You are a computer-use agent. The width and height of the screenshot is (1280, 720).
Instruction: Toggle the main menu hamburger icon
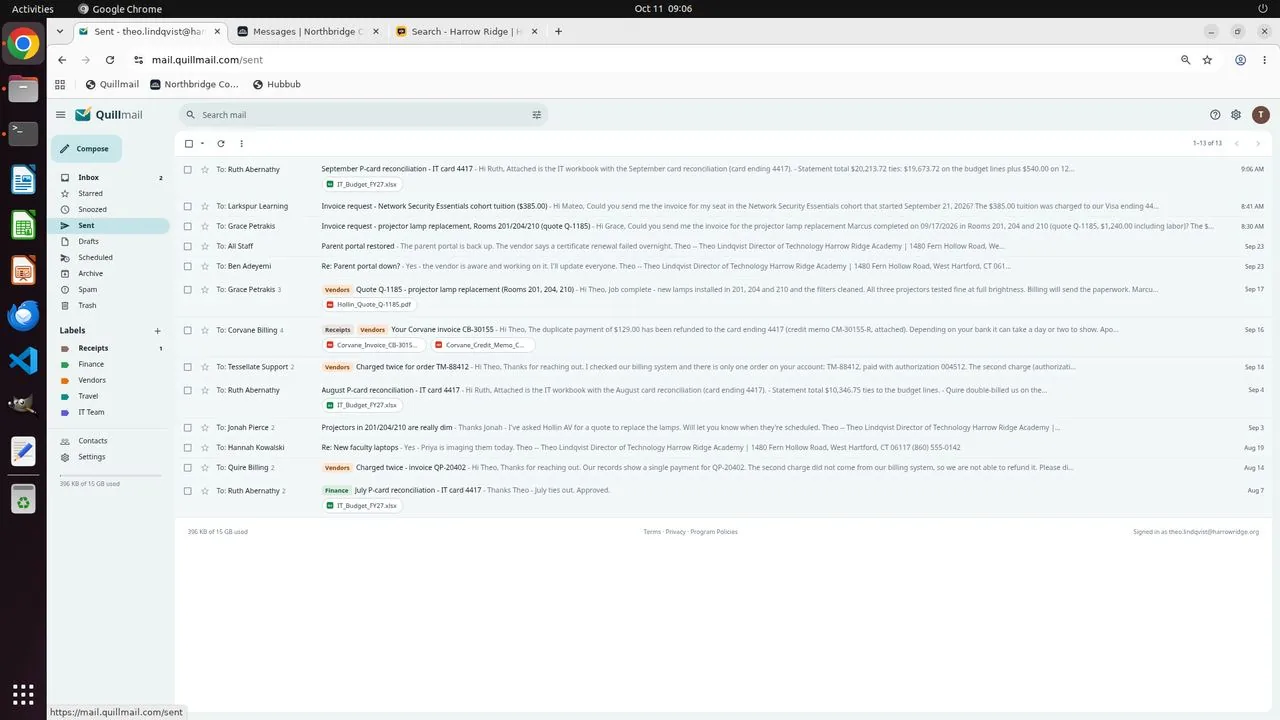tap(61, 115)
